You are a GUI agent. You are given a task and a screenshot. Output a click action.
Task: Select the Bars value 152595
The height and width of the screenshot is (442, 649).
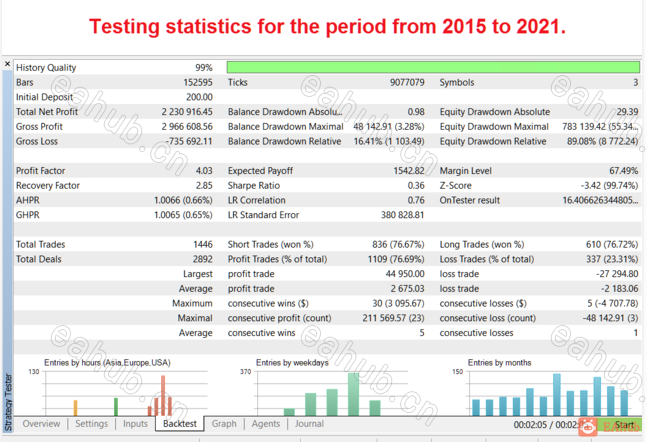click(x=198, y=82)
